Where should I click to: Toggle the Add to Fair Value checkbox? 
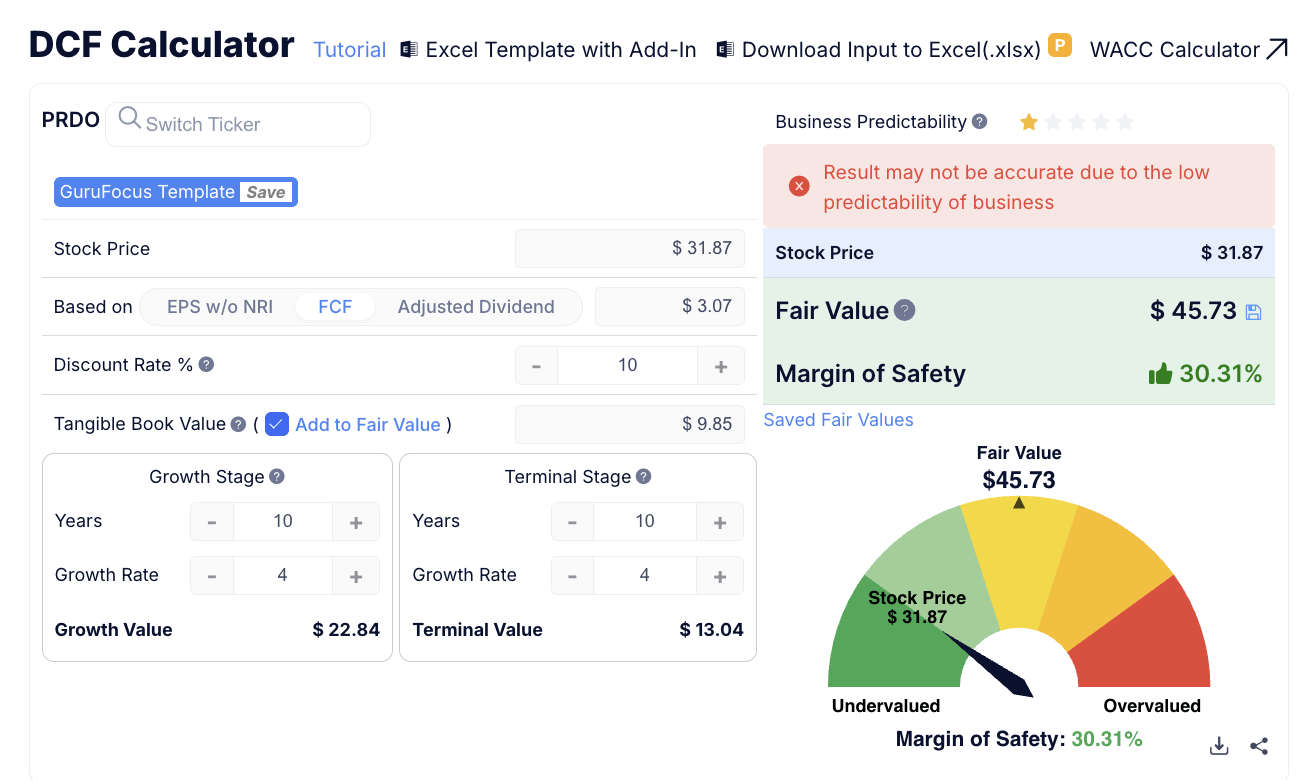[277, 424]
